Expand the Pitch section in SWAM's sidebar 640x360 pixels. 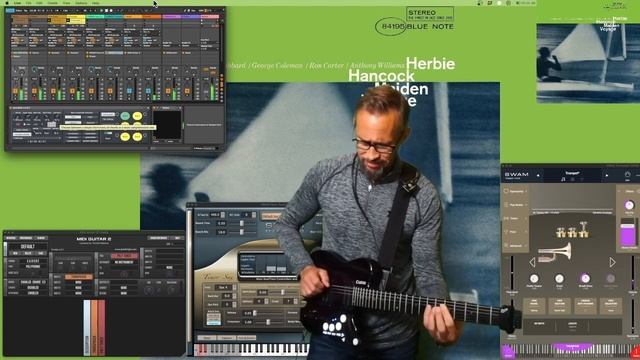[x=516, y=232]
